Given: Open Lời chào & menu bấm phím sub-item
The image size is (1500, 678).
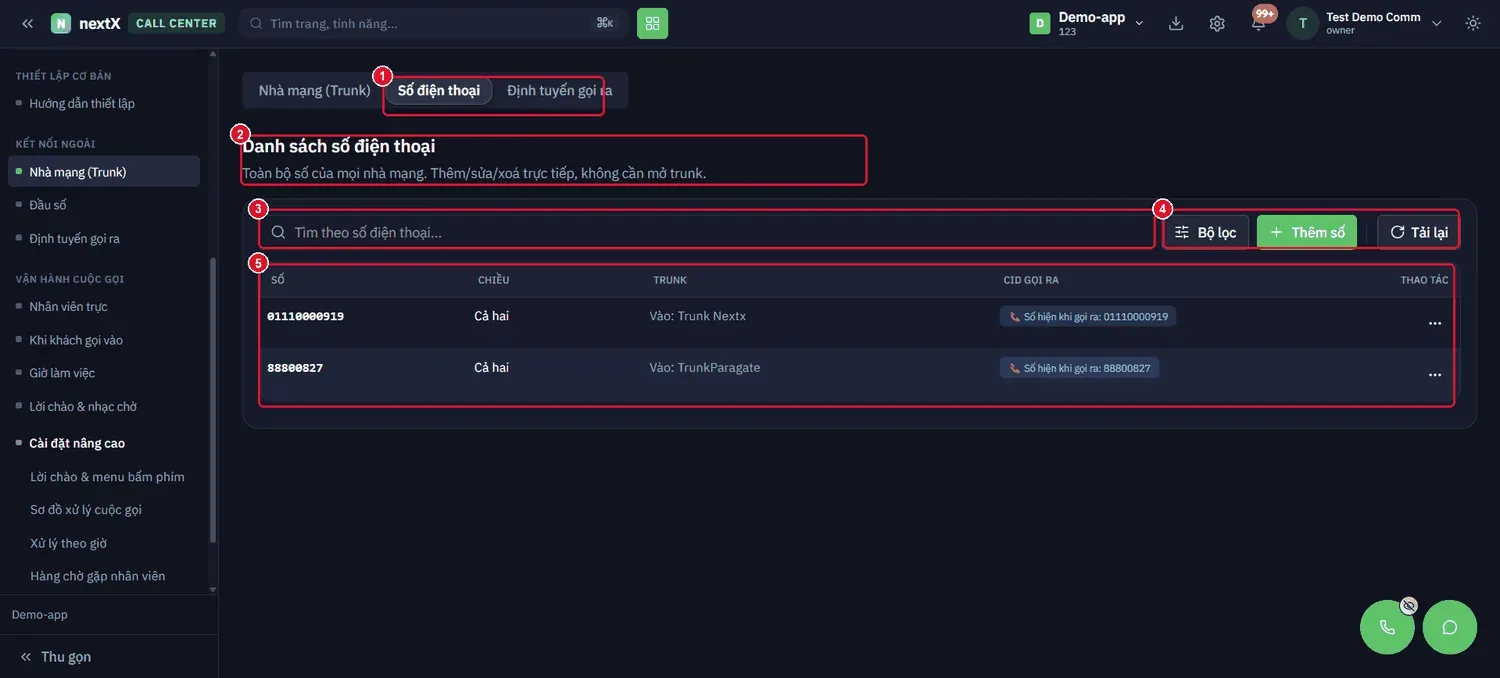Looking at the screenshot, I should (x=107, y=477).
